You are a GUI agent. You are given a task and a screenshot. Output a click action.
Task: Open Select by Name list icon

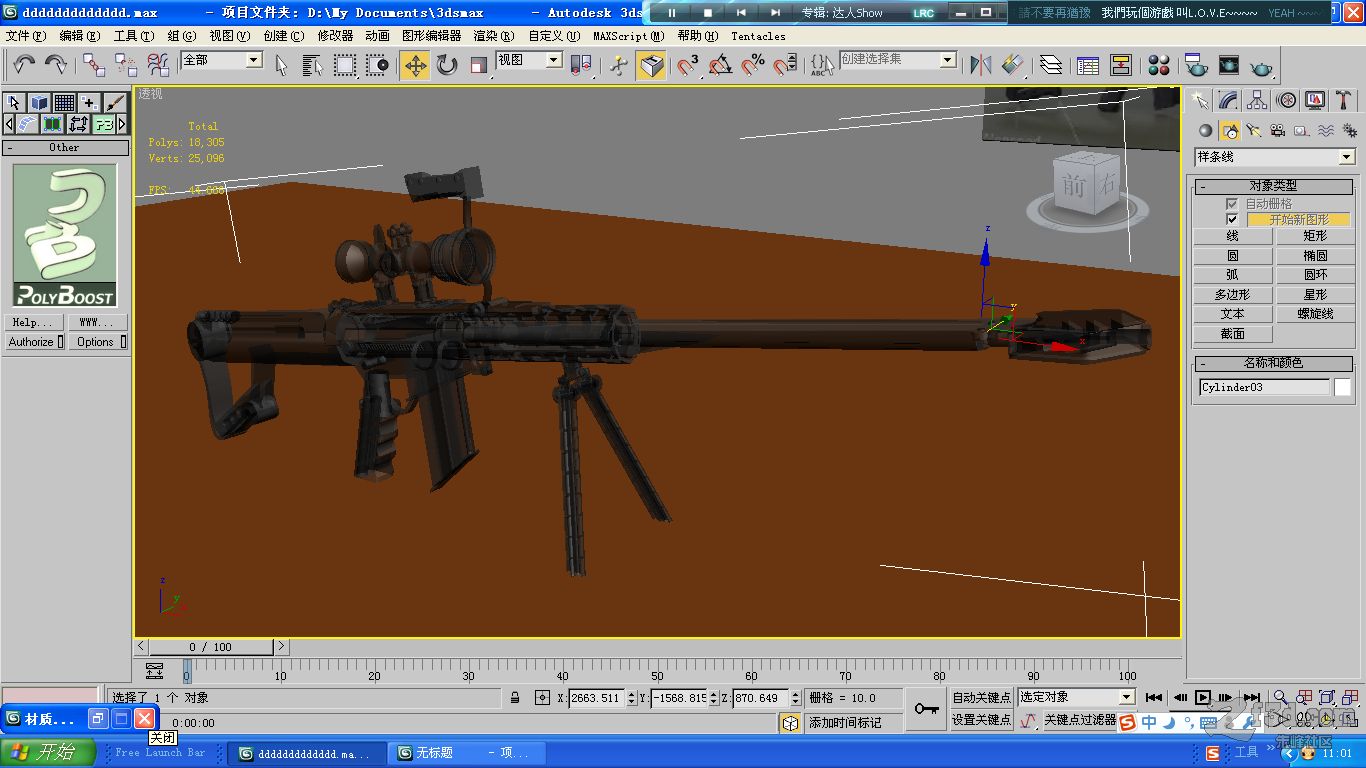pyautogui.click(x=313, y=65)
